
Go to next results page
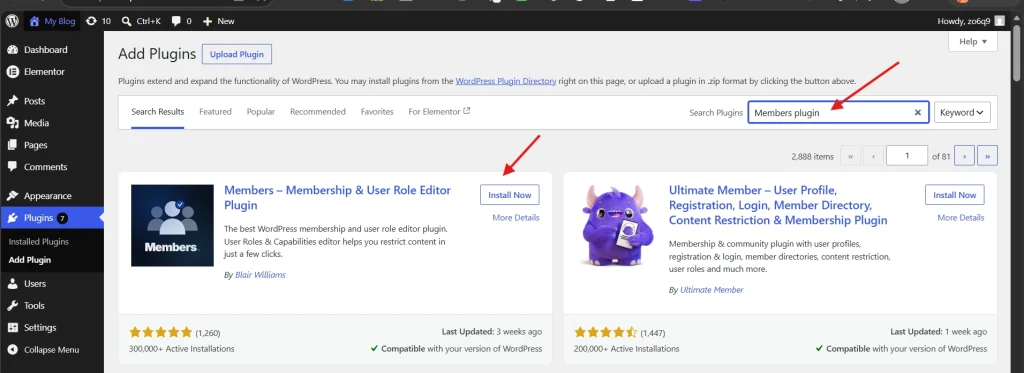click(x=965, y=156)
